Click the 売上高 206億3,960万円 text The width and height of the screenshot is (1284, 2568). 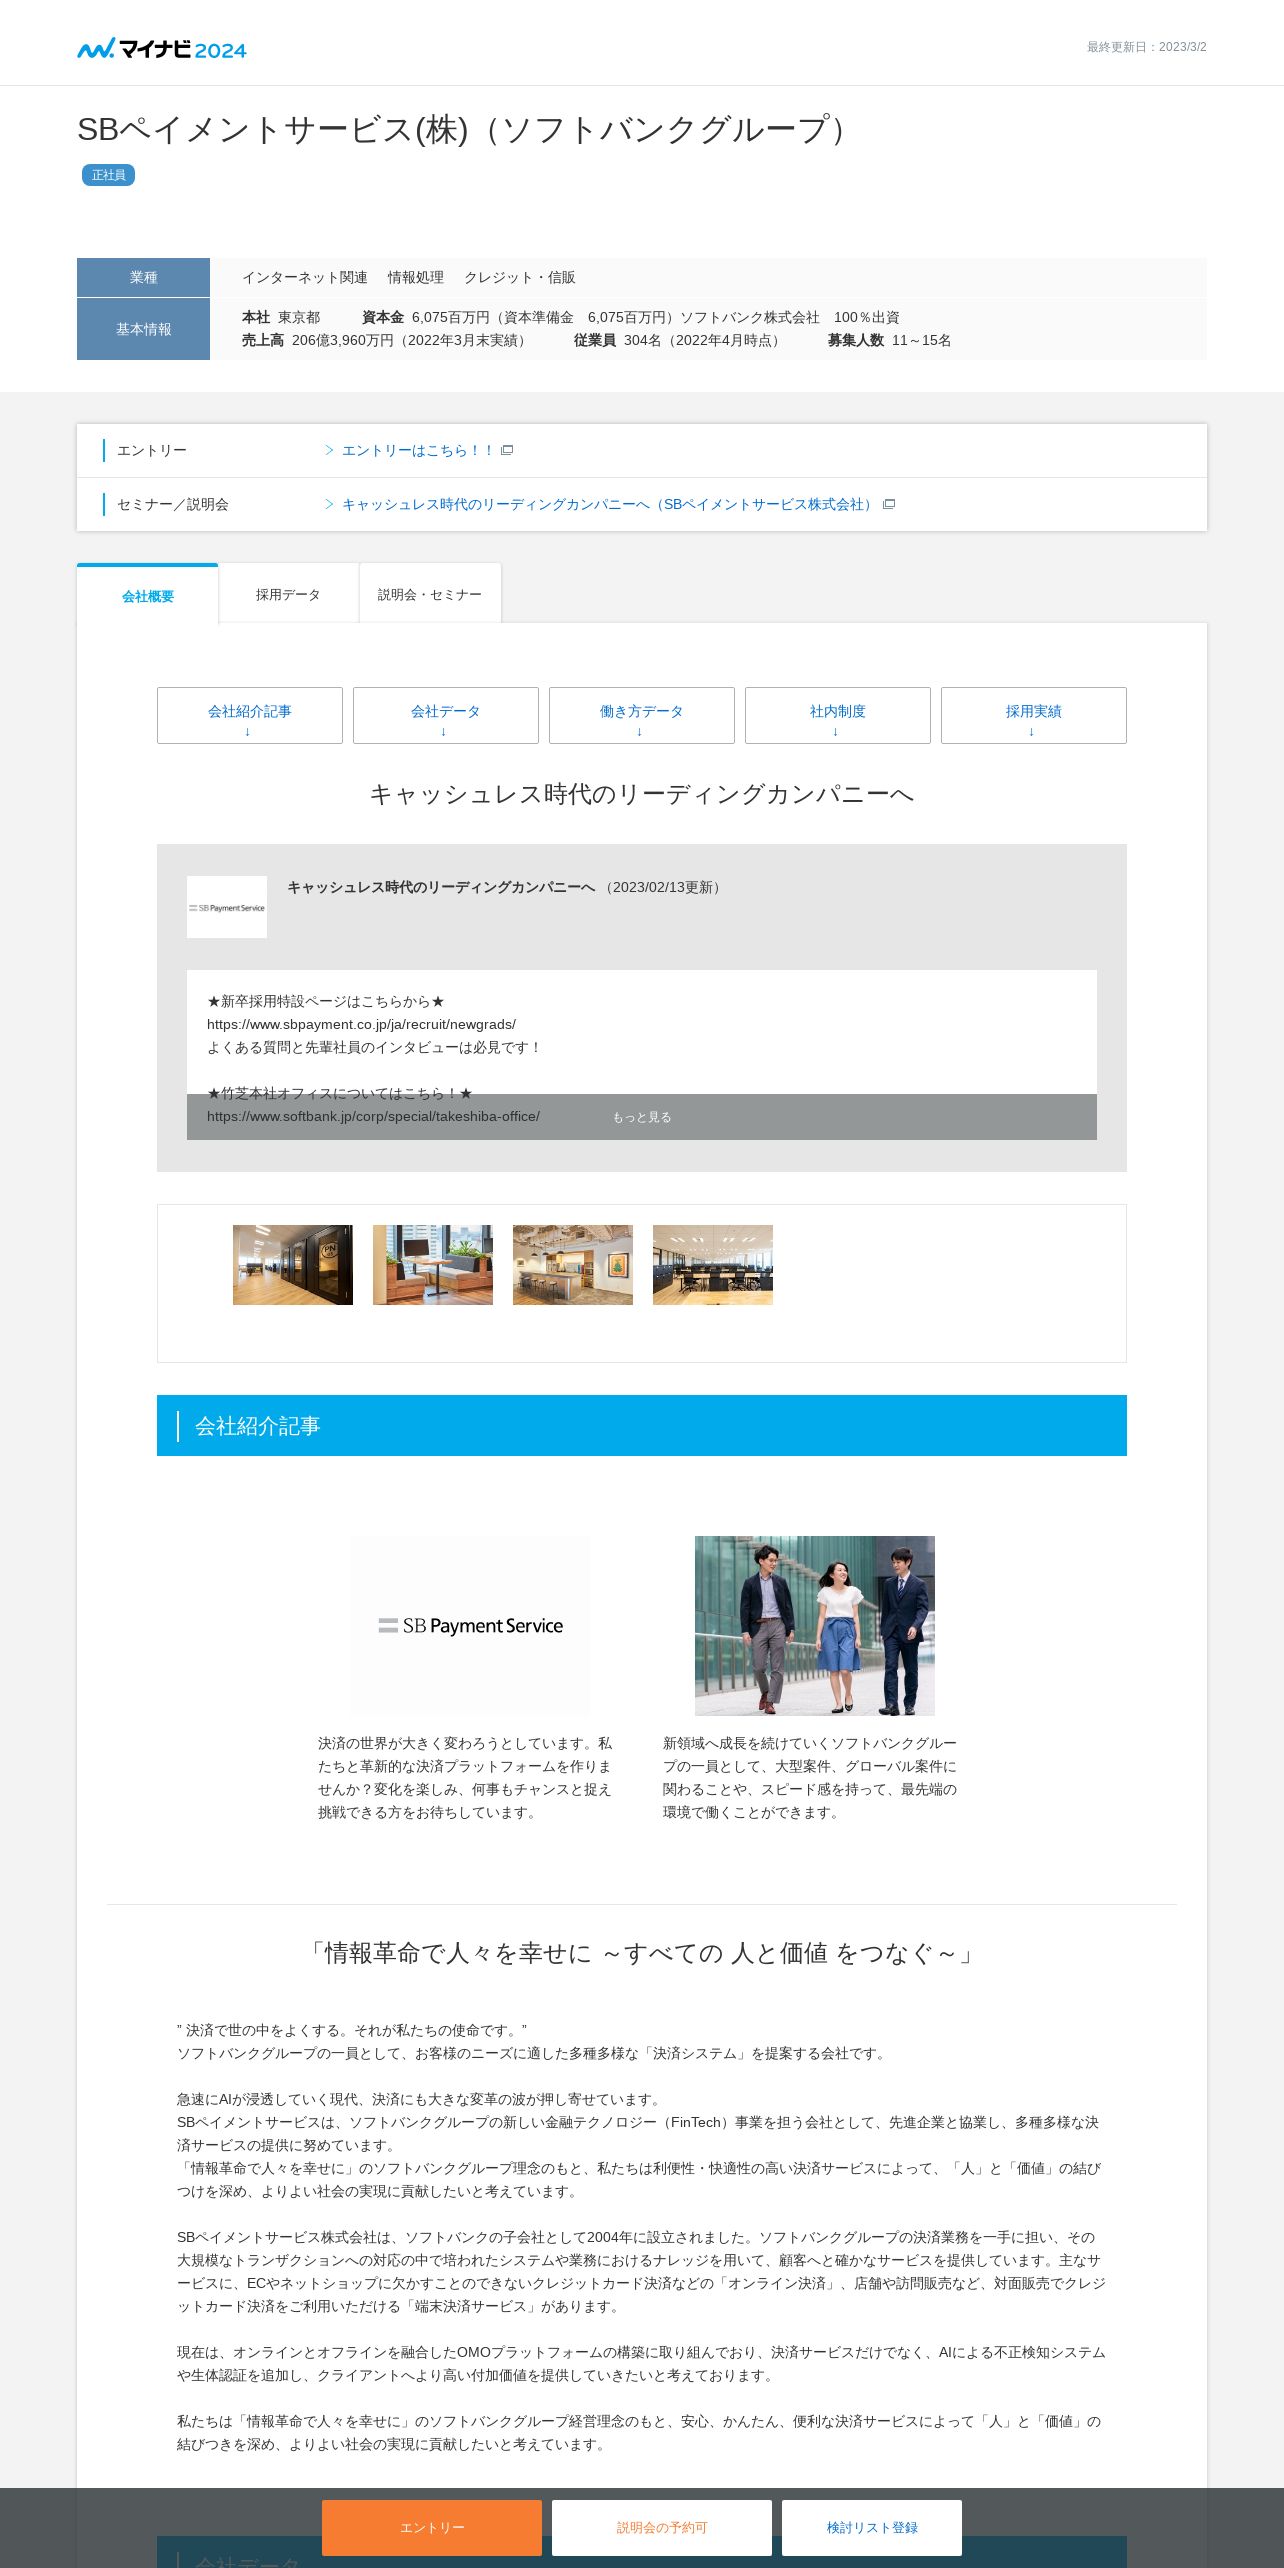coord(386,340)
